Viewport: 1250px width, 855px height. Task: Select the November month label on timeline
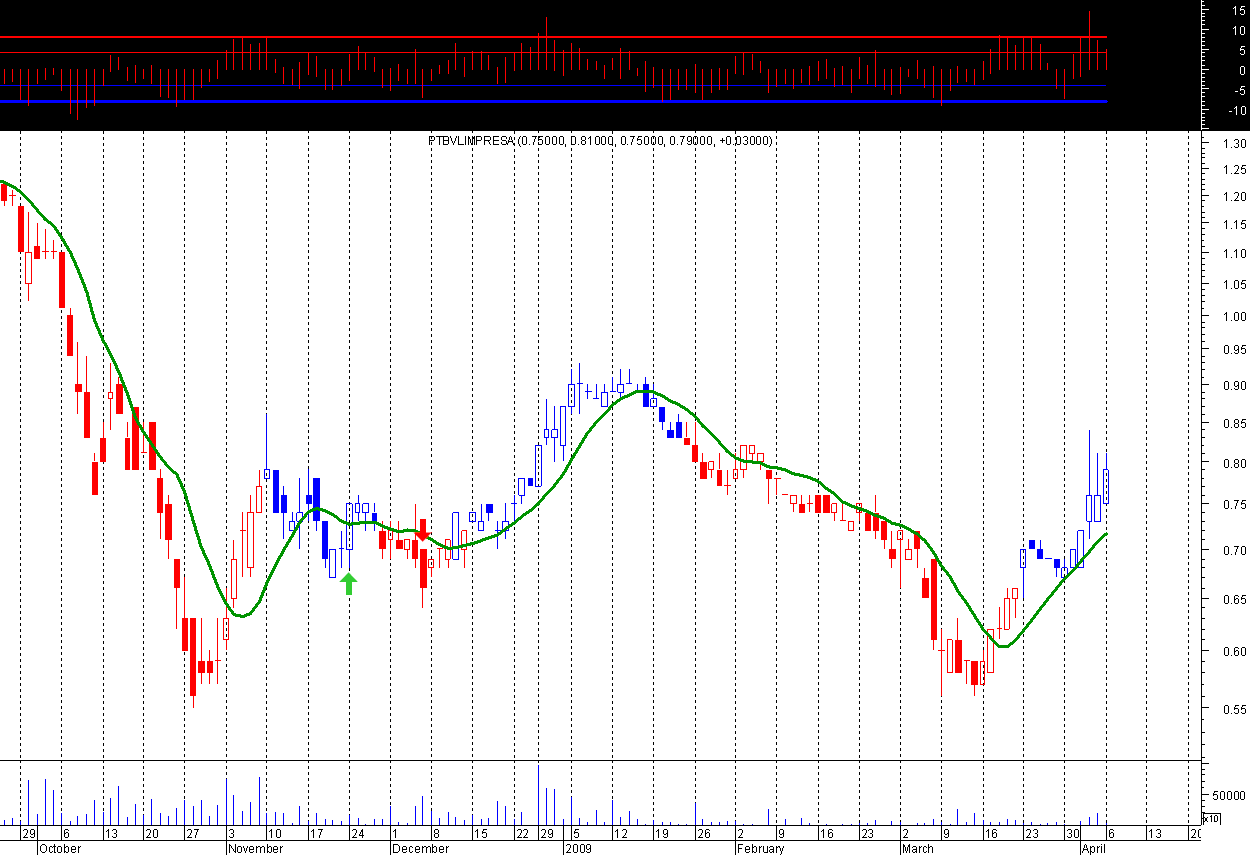257,848
